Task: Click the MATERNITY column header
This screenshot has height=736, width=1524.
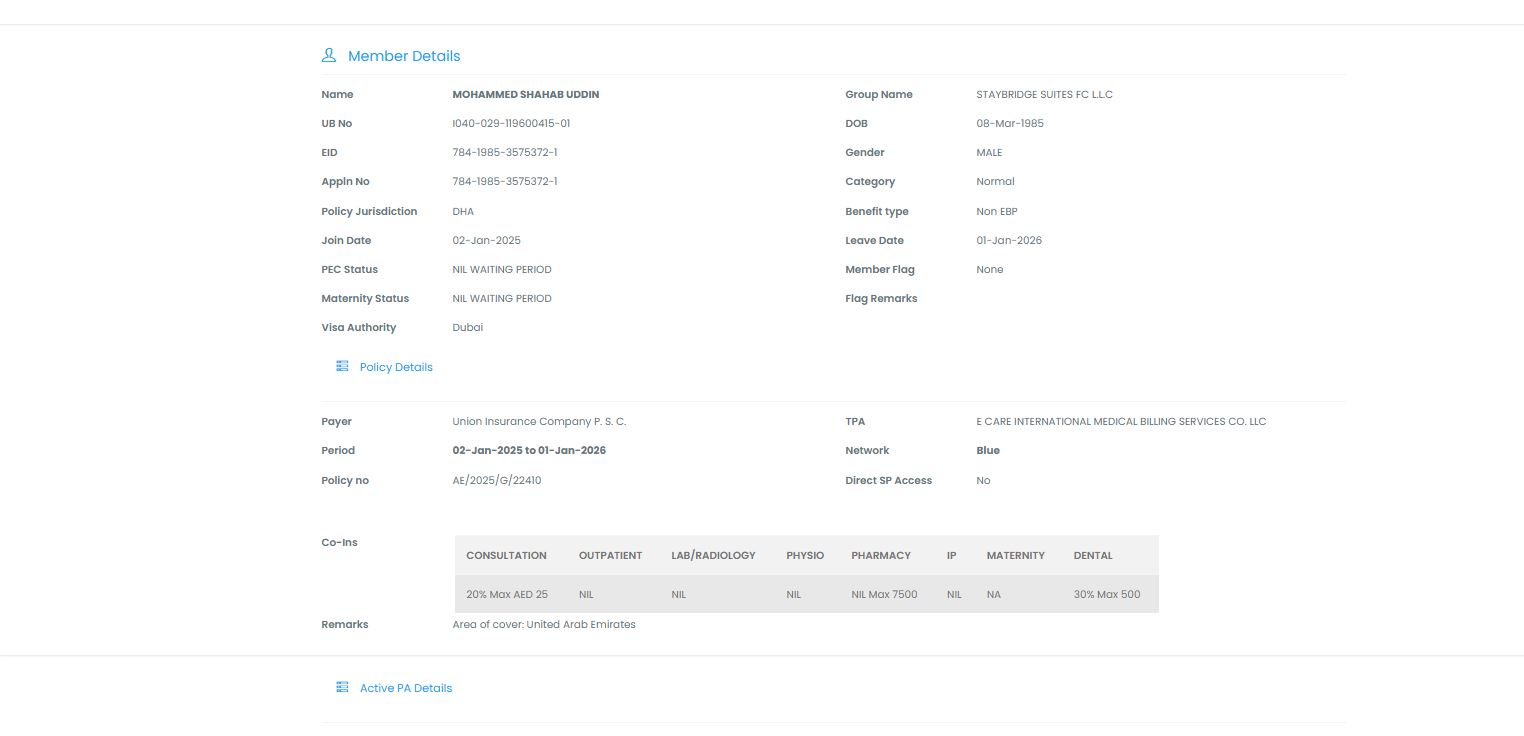Action: point(1015,555)
